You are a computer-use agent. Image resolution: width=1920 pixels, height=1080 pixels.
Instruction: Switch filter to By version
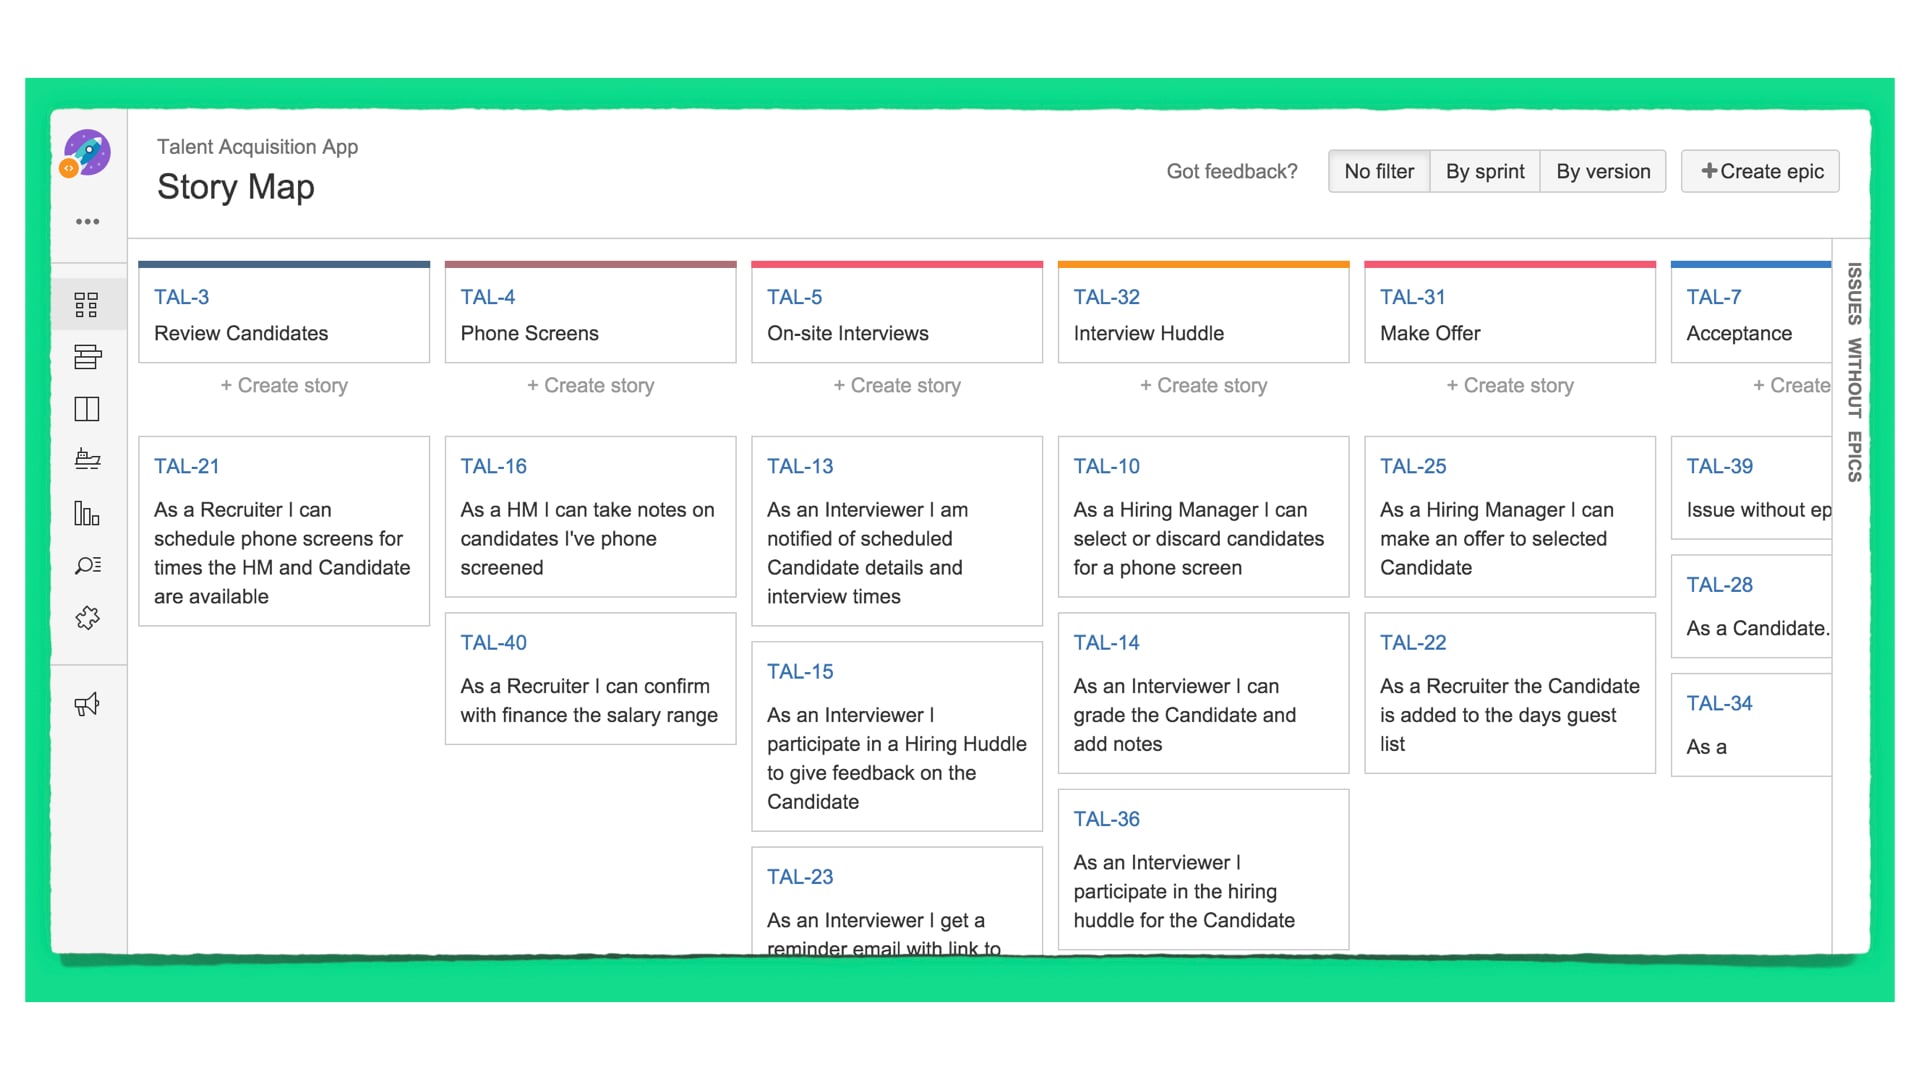click(1603, 171)
